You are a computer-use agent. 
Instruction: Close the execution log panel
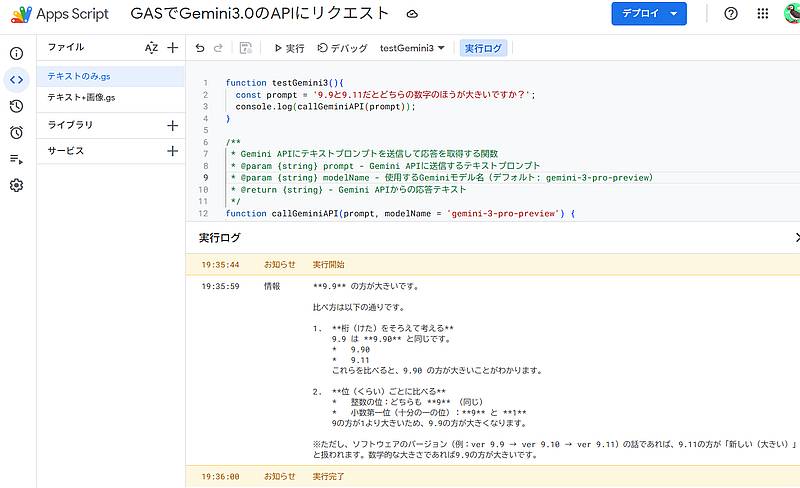pyautogui.click(x=797, y=237)
